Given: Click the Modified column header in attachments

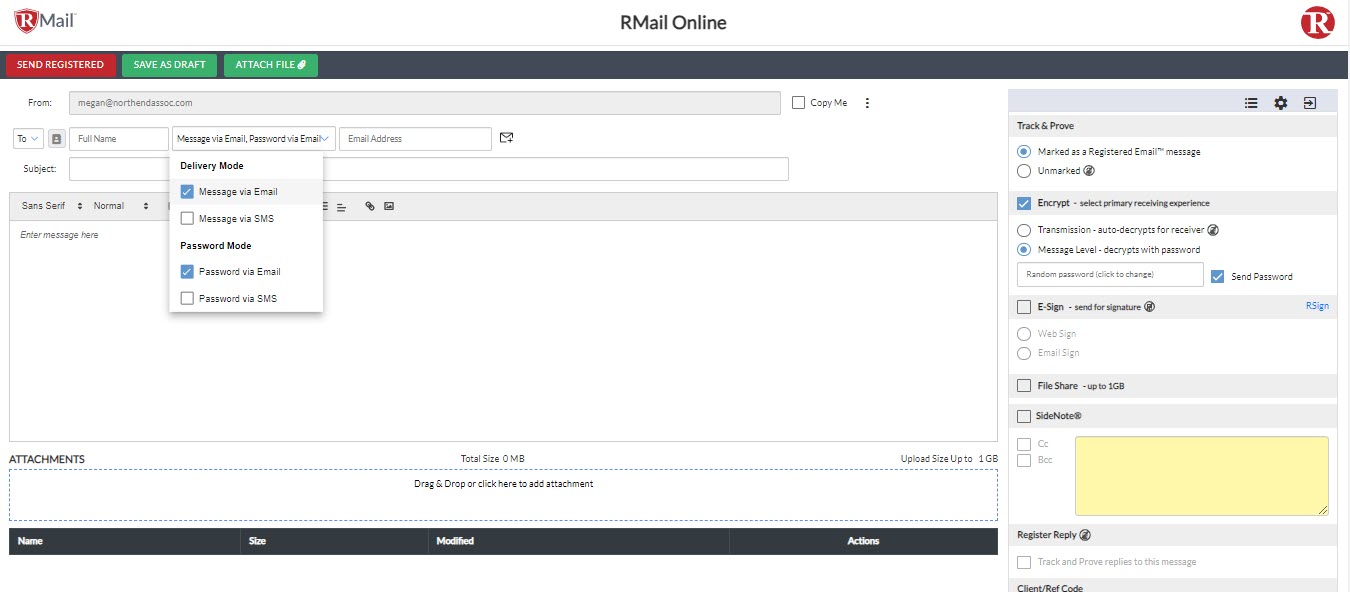Looking at the screenshot, I should tap(578, 541).
